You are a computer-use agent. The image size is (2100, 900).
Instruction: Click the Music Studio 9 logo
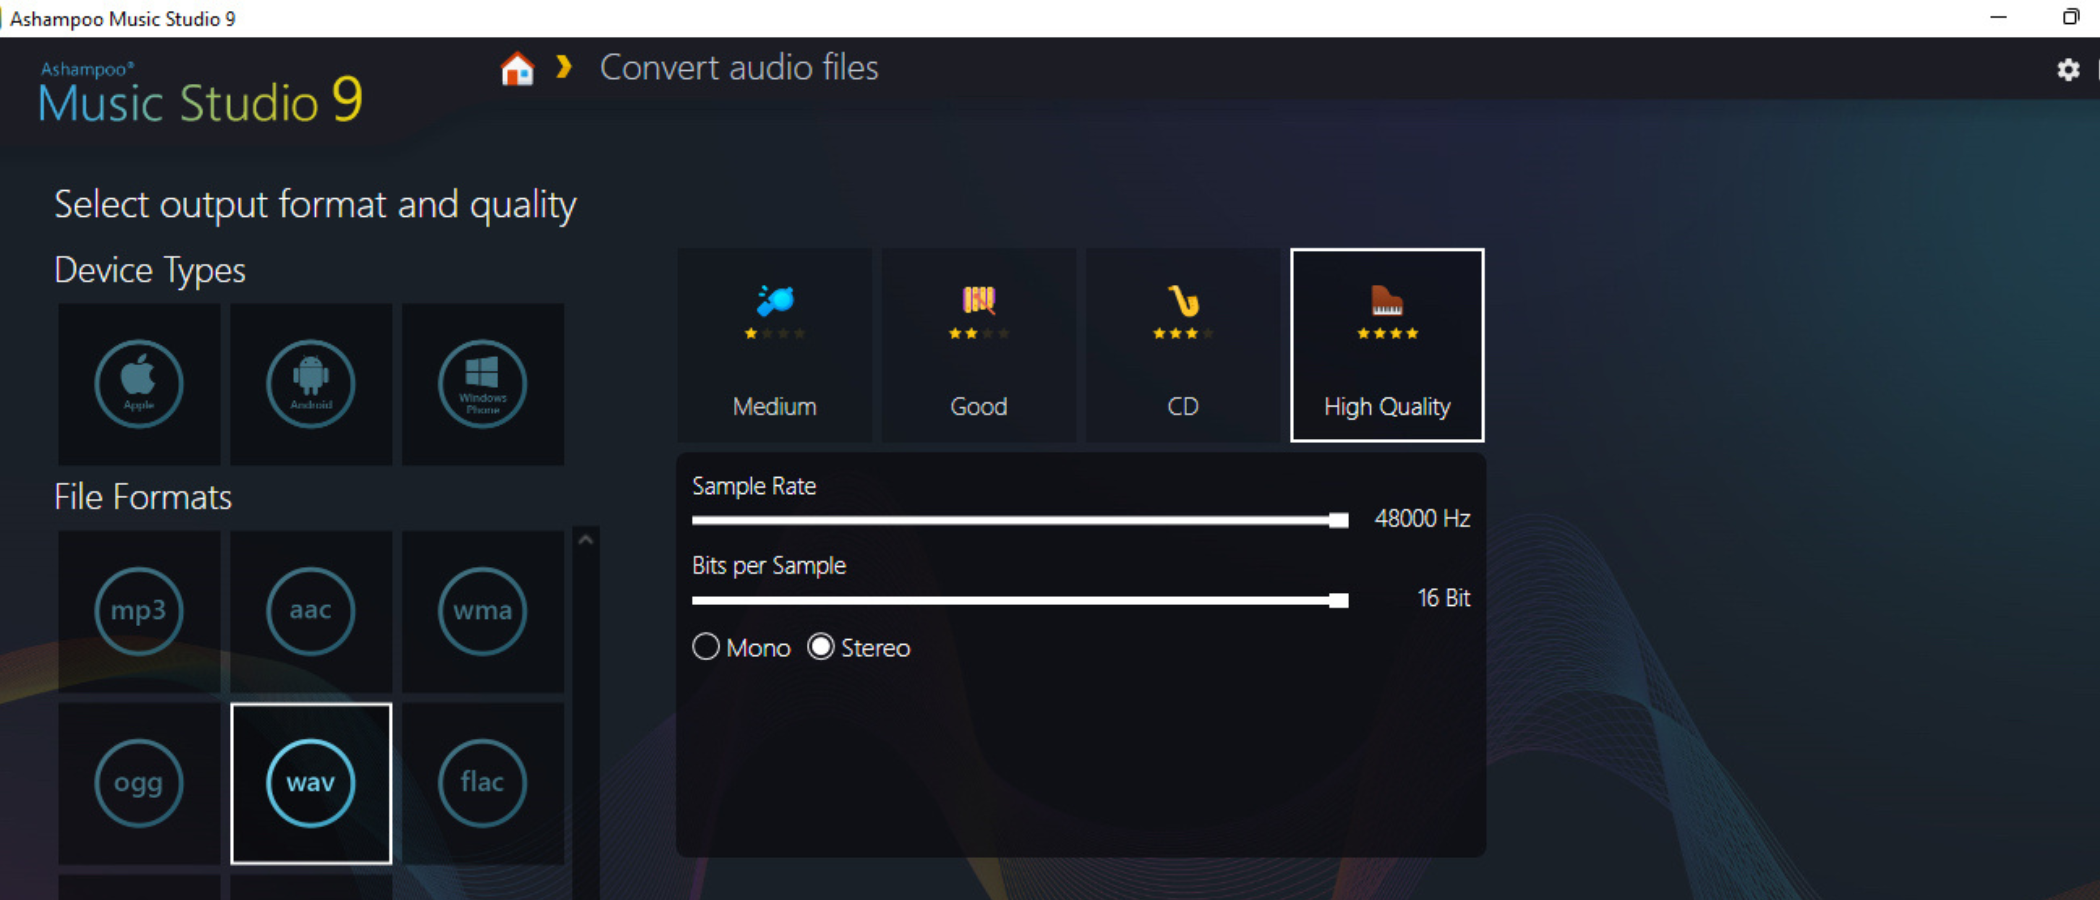click(200, 94)
